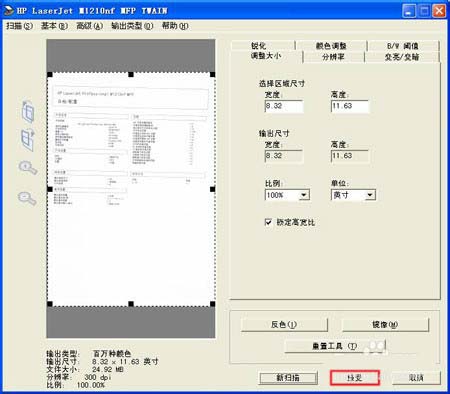Viewport: 450px width, 394px height.
Task: Minimize the HP LaserJet TWAIN window
Action: tap(409, 11)
